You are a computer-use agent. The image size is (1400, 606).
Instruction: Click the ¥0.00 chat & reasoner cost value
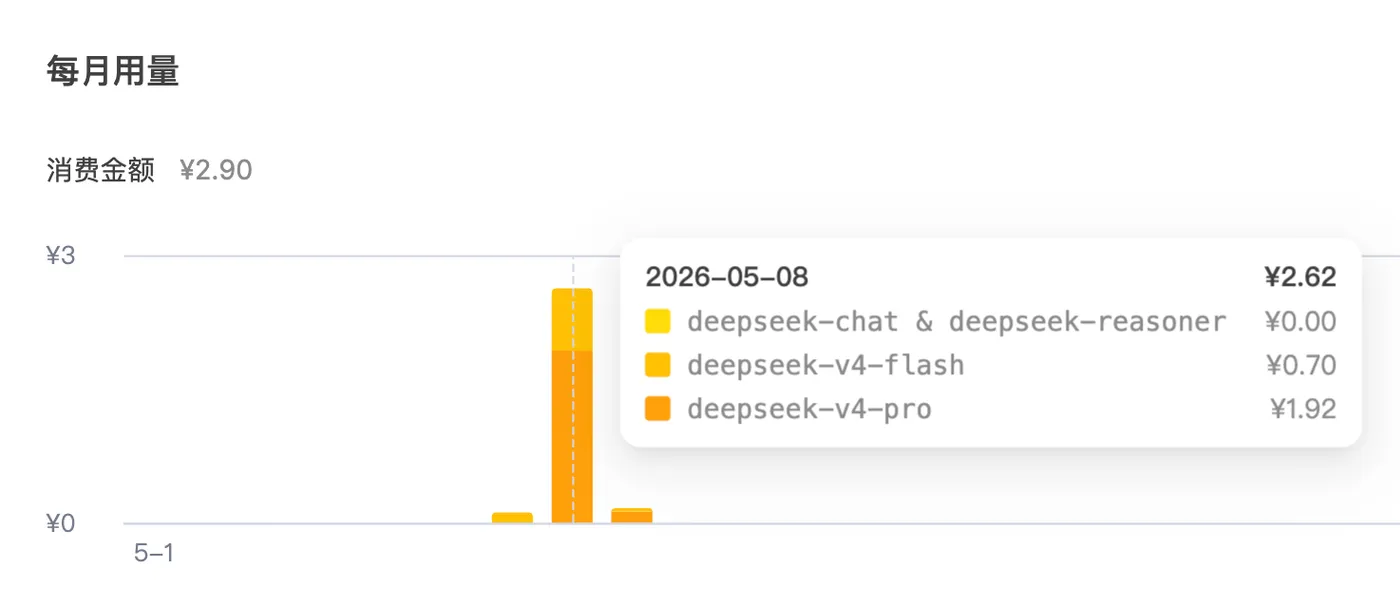[1301, 321]
